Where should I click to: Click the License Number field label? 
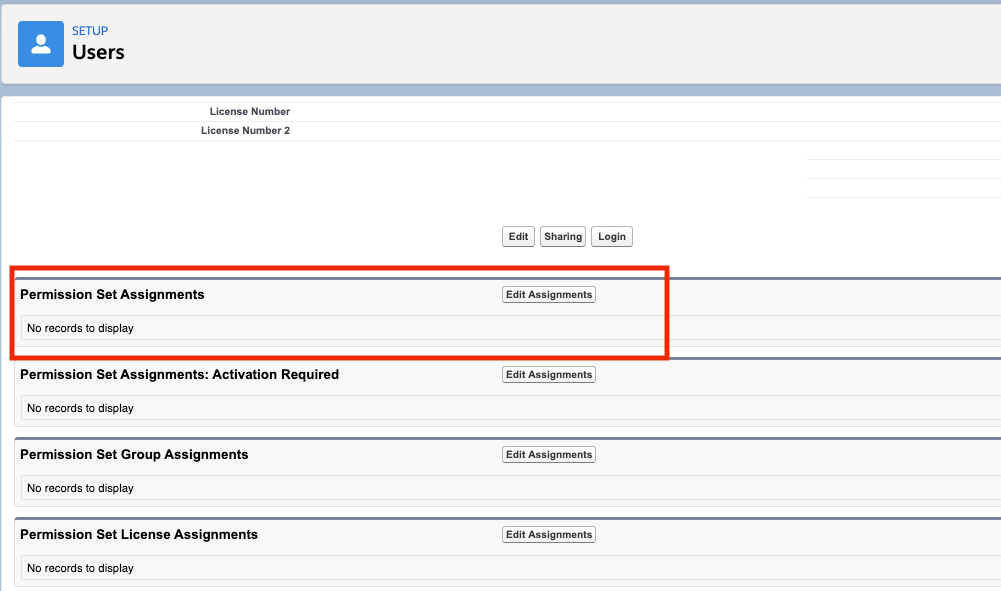(250, 111)
